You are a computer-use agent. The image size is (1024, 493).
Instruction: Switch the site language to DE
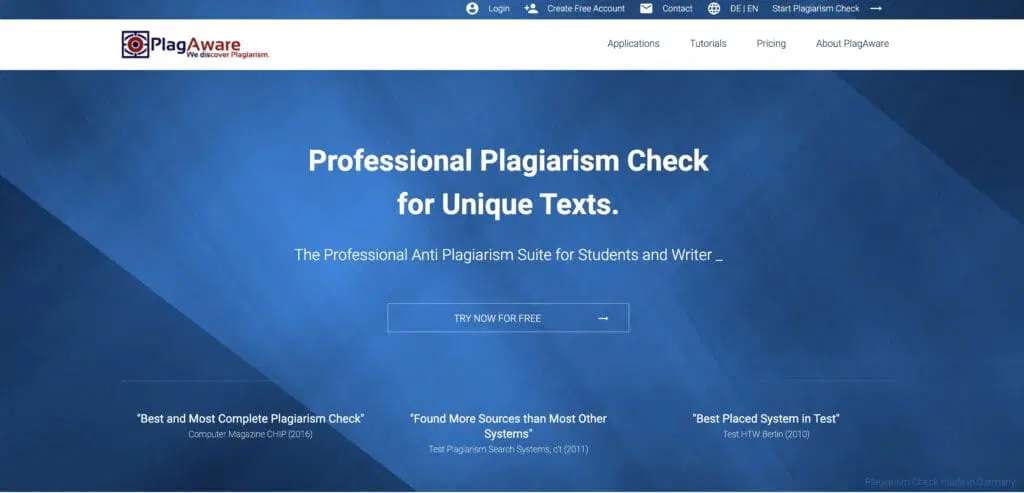point(735,9)
